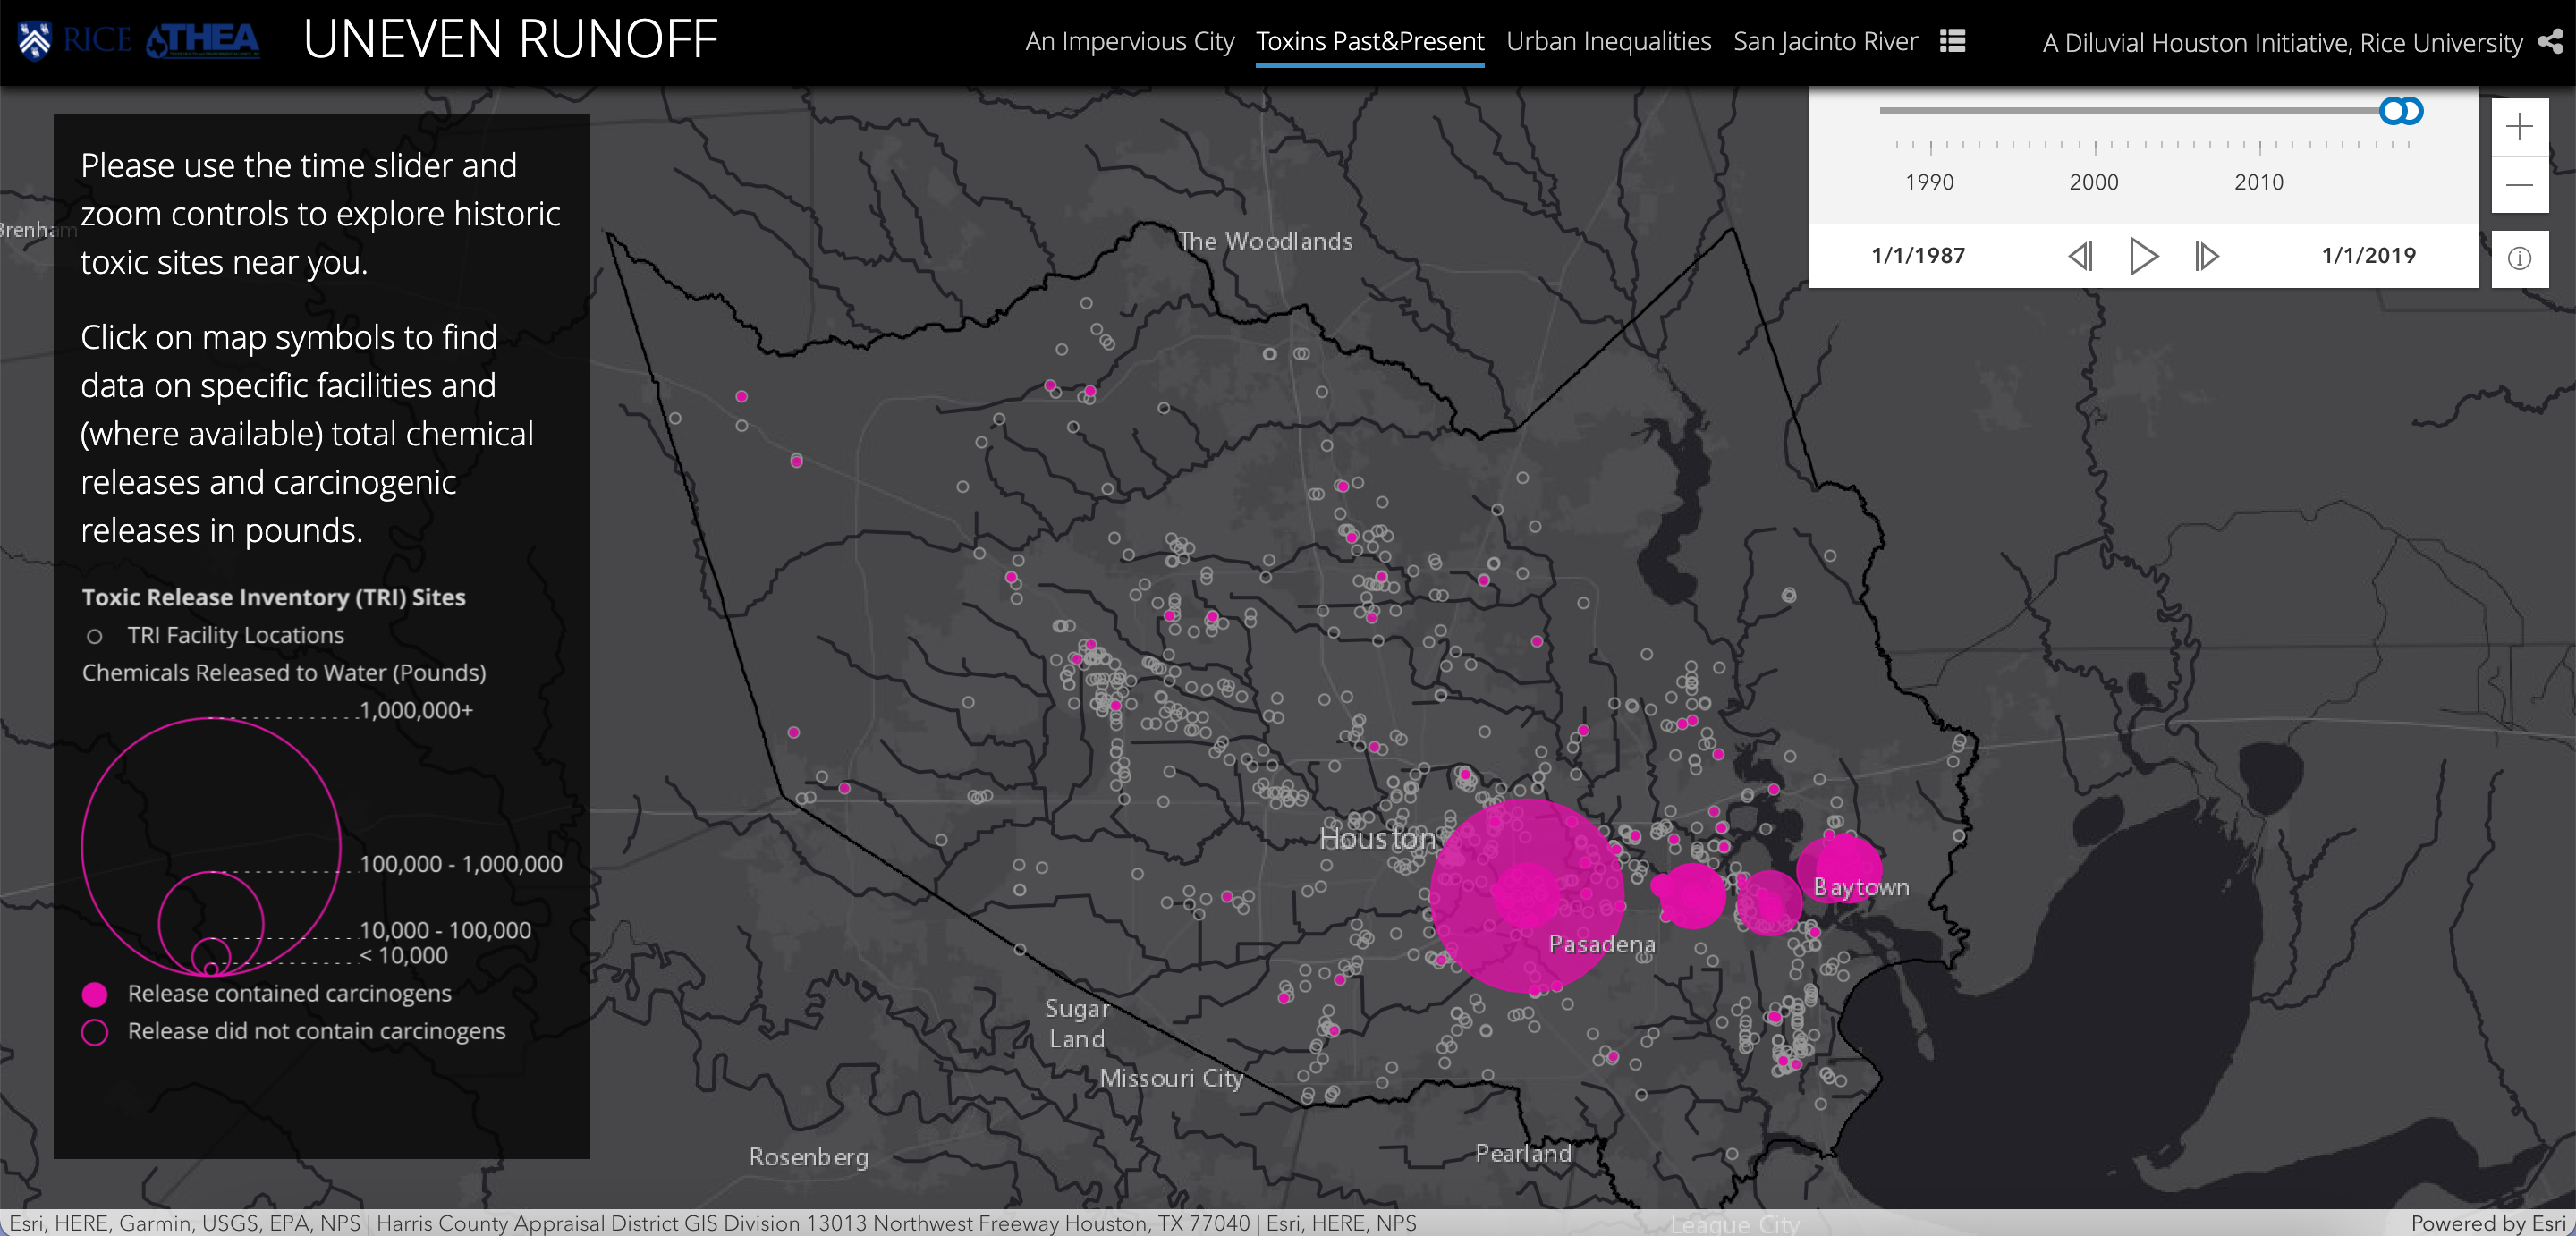The height and width of the screenshot is (1236, 2576).
Task: Open the map info button
Action: click(2519, 259)
